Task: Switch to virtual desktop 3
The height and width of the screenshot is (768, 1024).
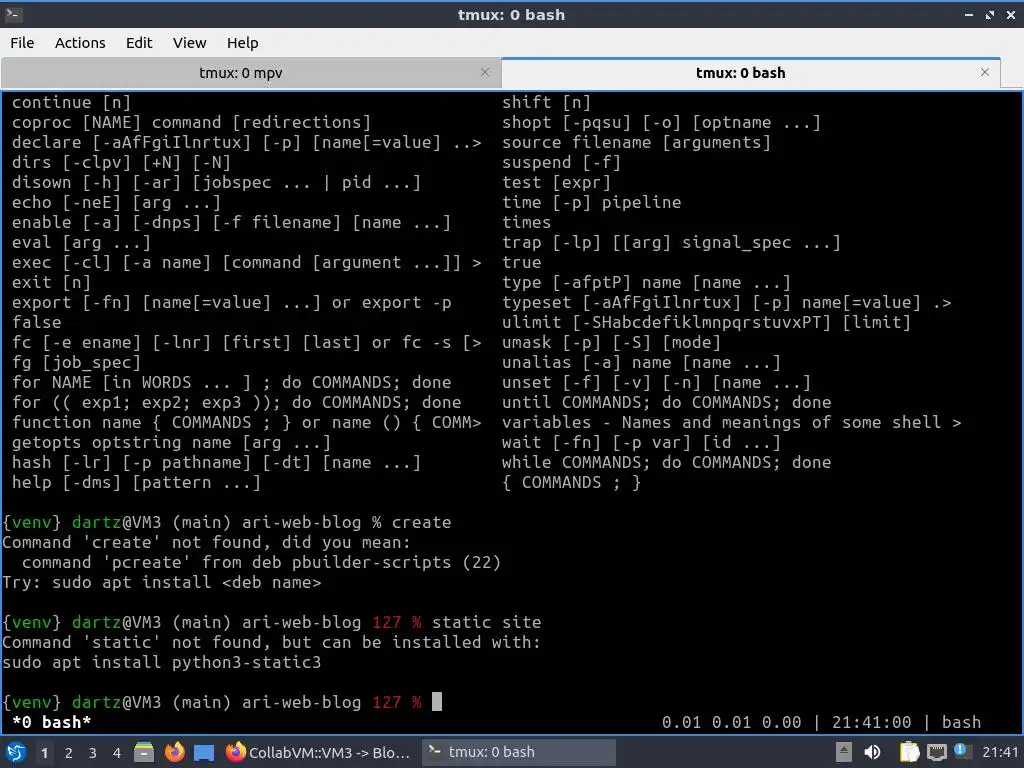Action: 92,753
